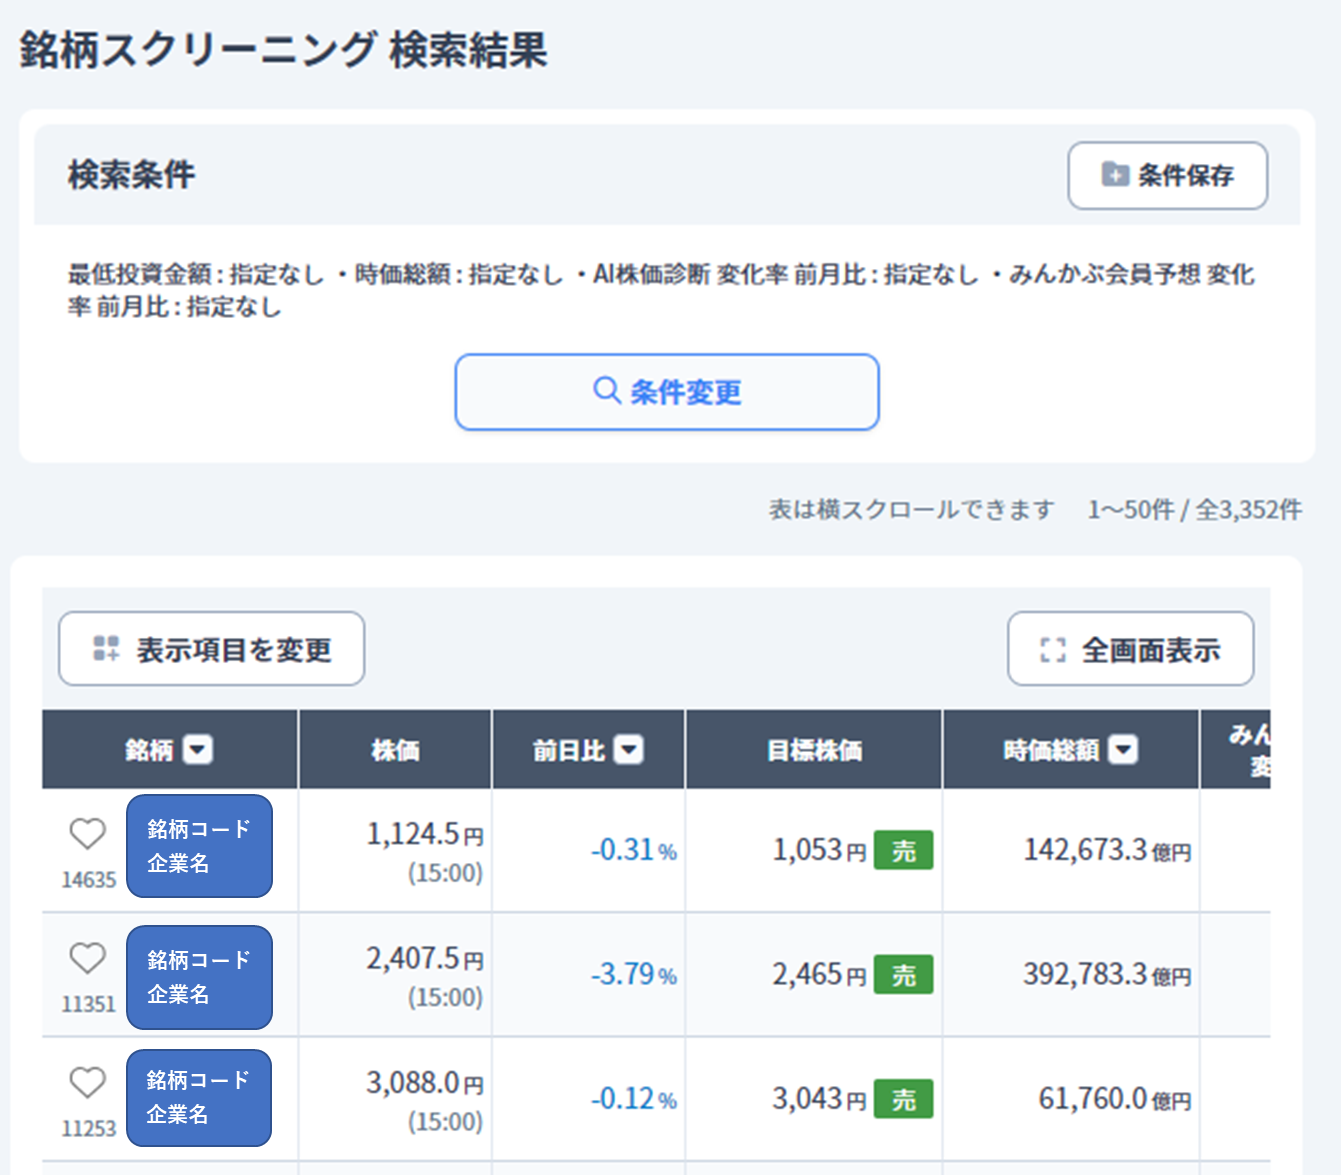Click the expand icon in 全画面表示
The height and width of the screenshot is (1175, 1341).
point(1053,650)
